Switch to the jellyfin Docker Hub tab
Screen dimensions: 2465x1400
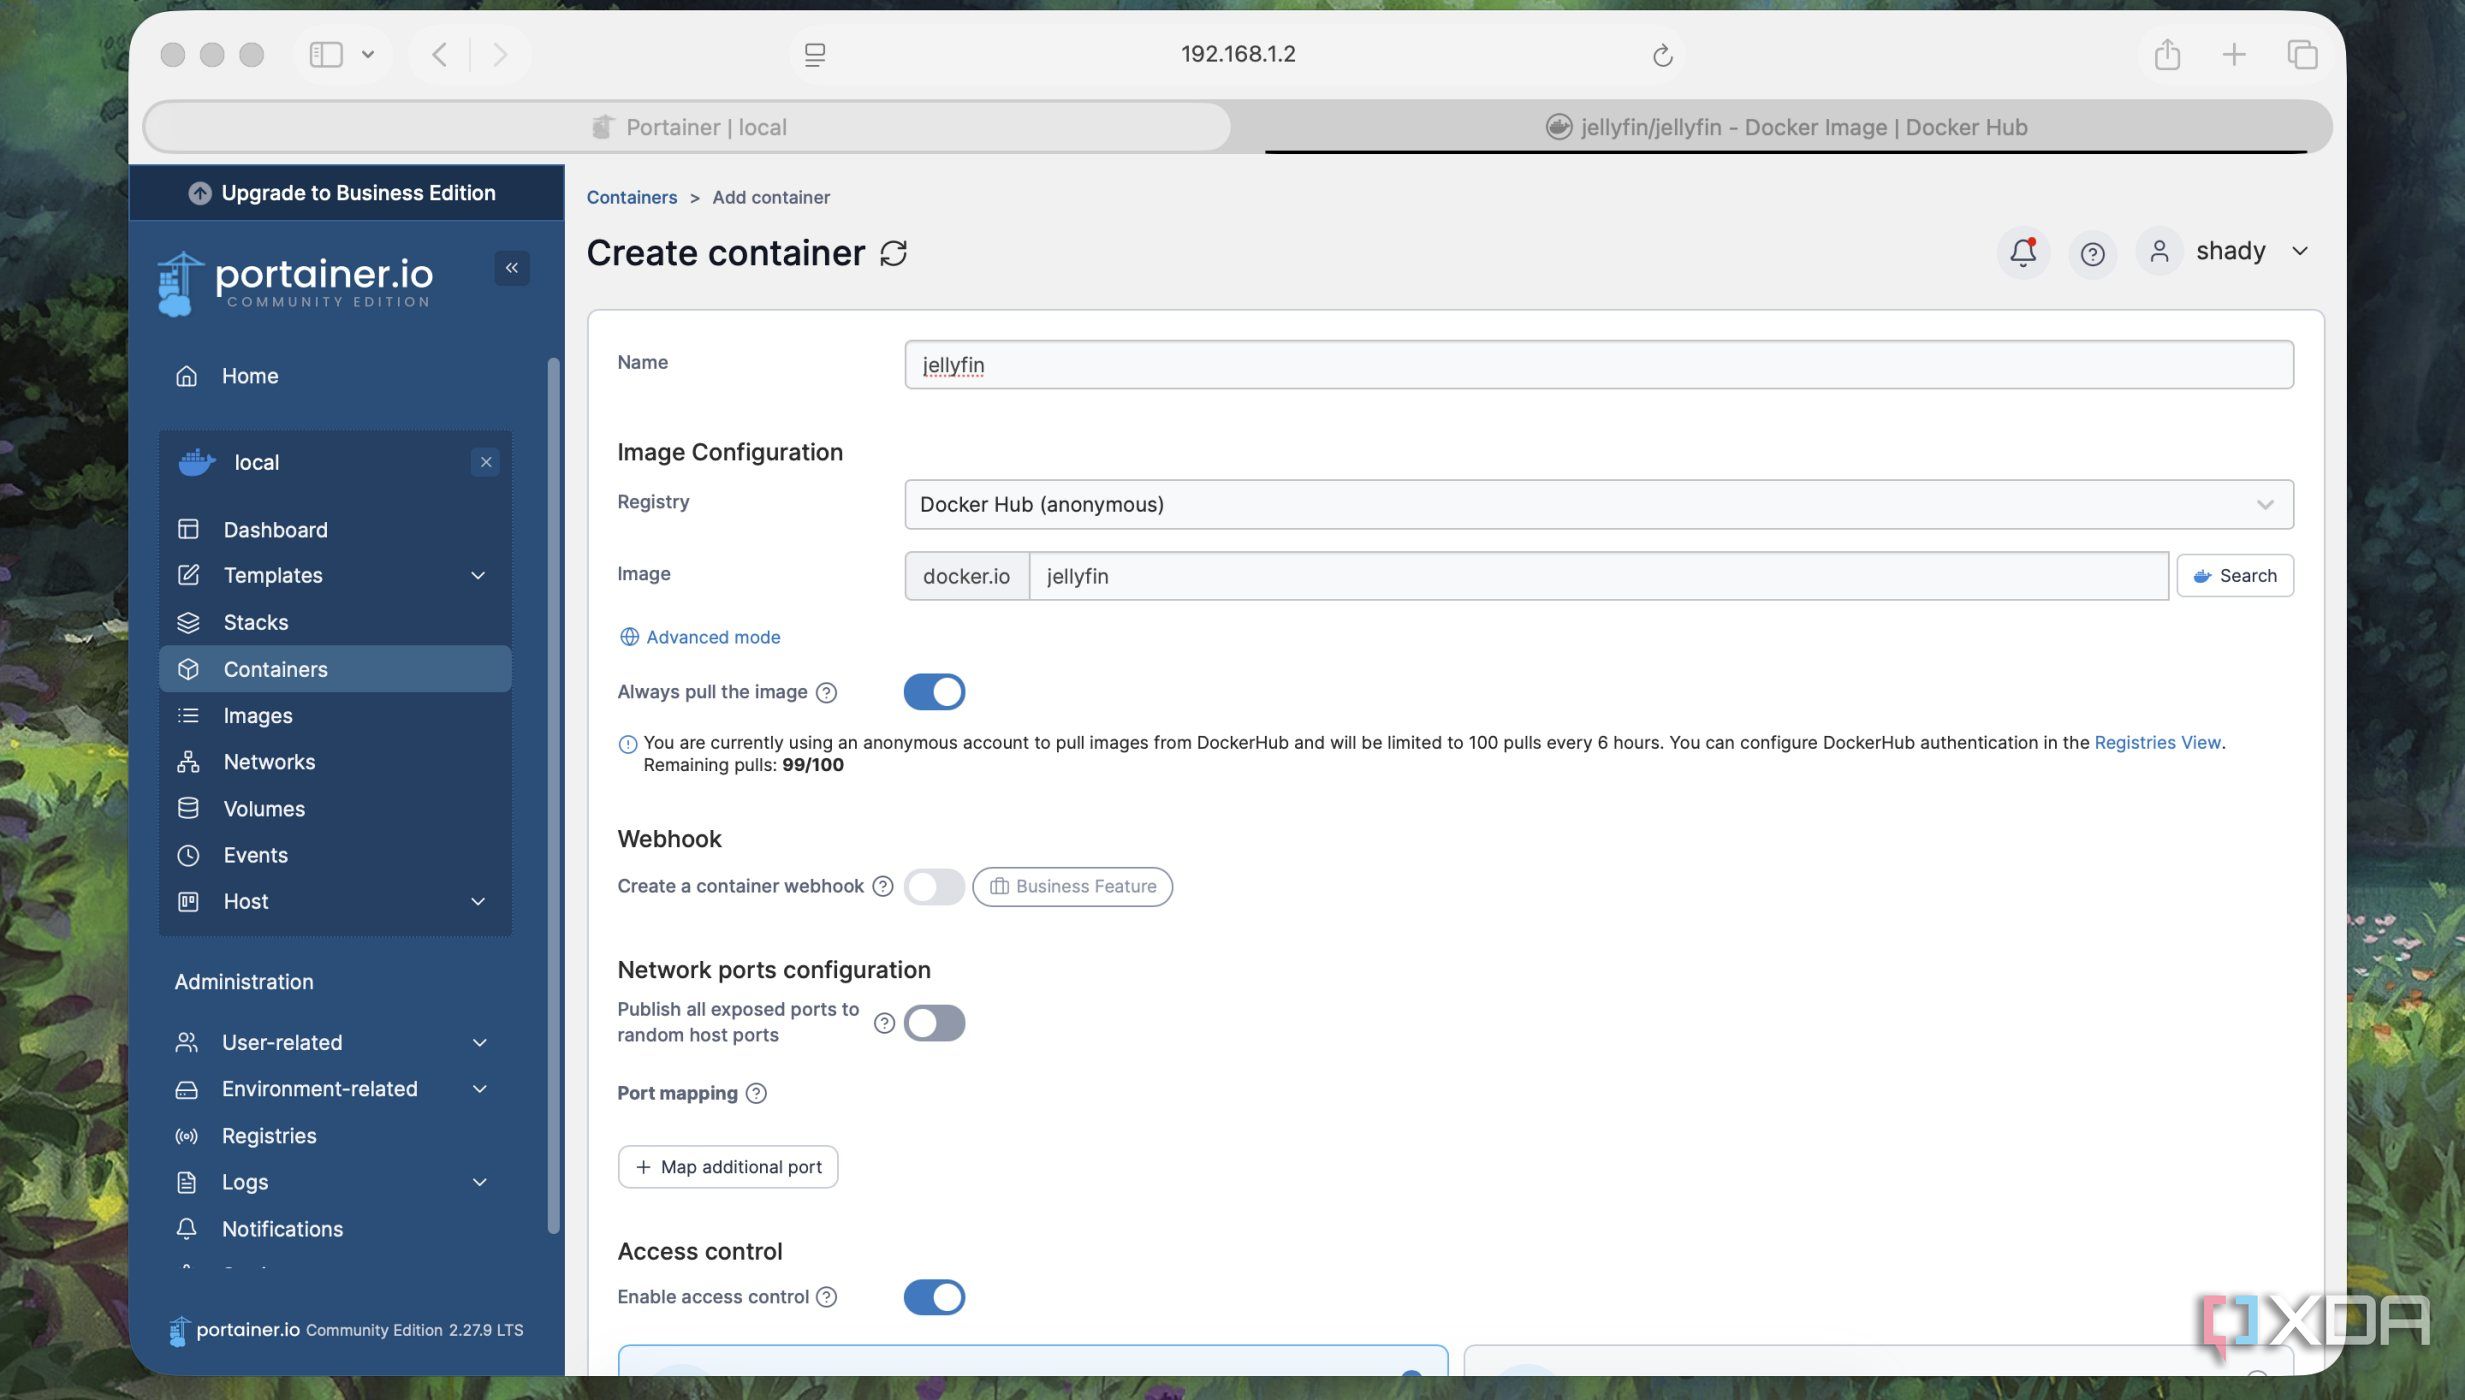(x=1786, y=127)
